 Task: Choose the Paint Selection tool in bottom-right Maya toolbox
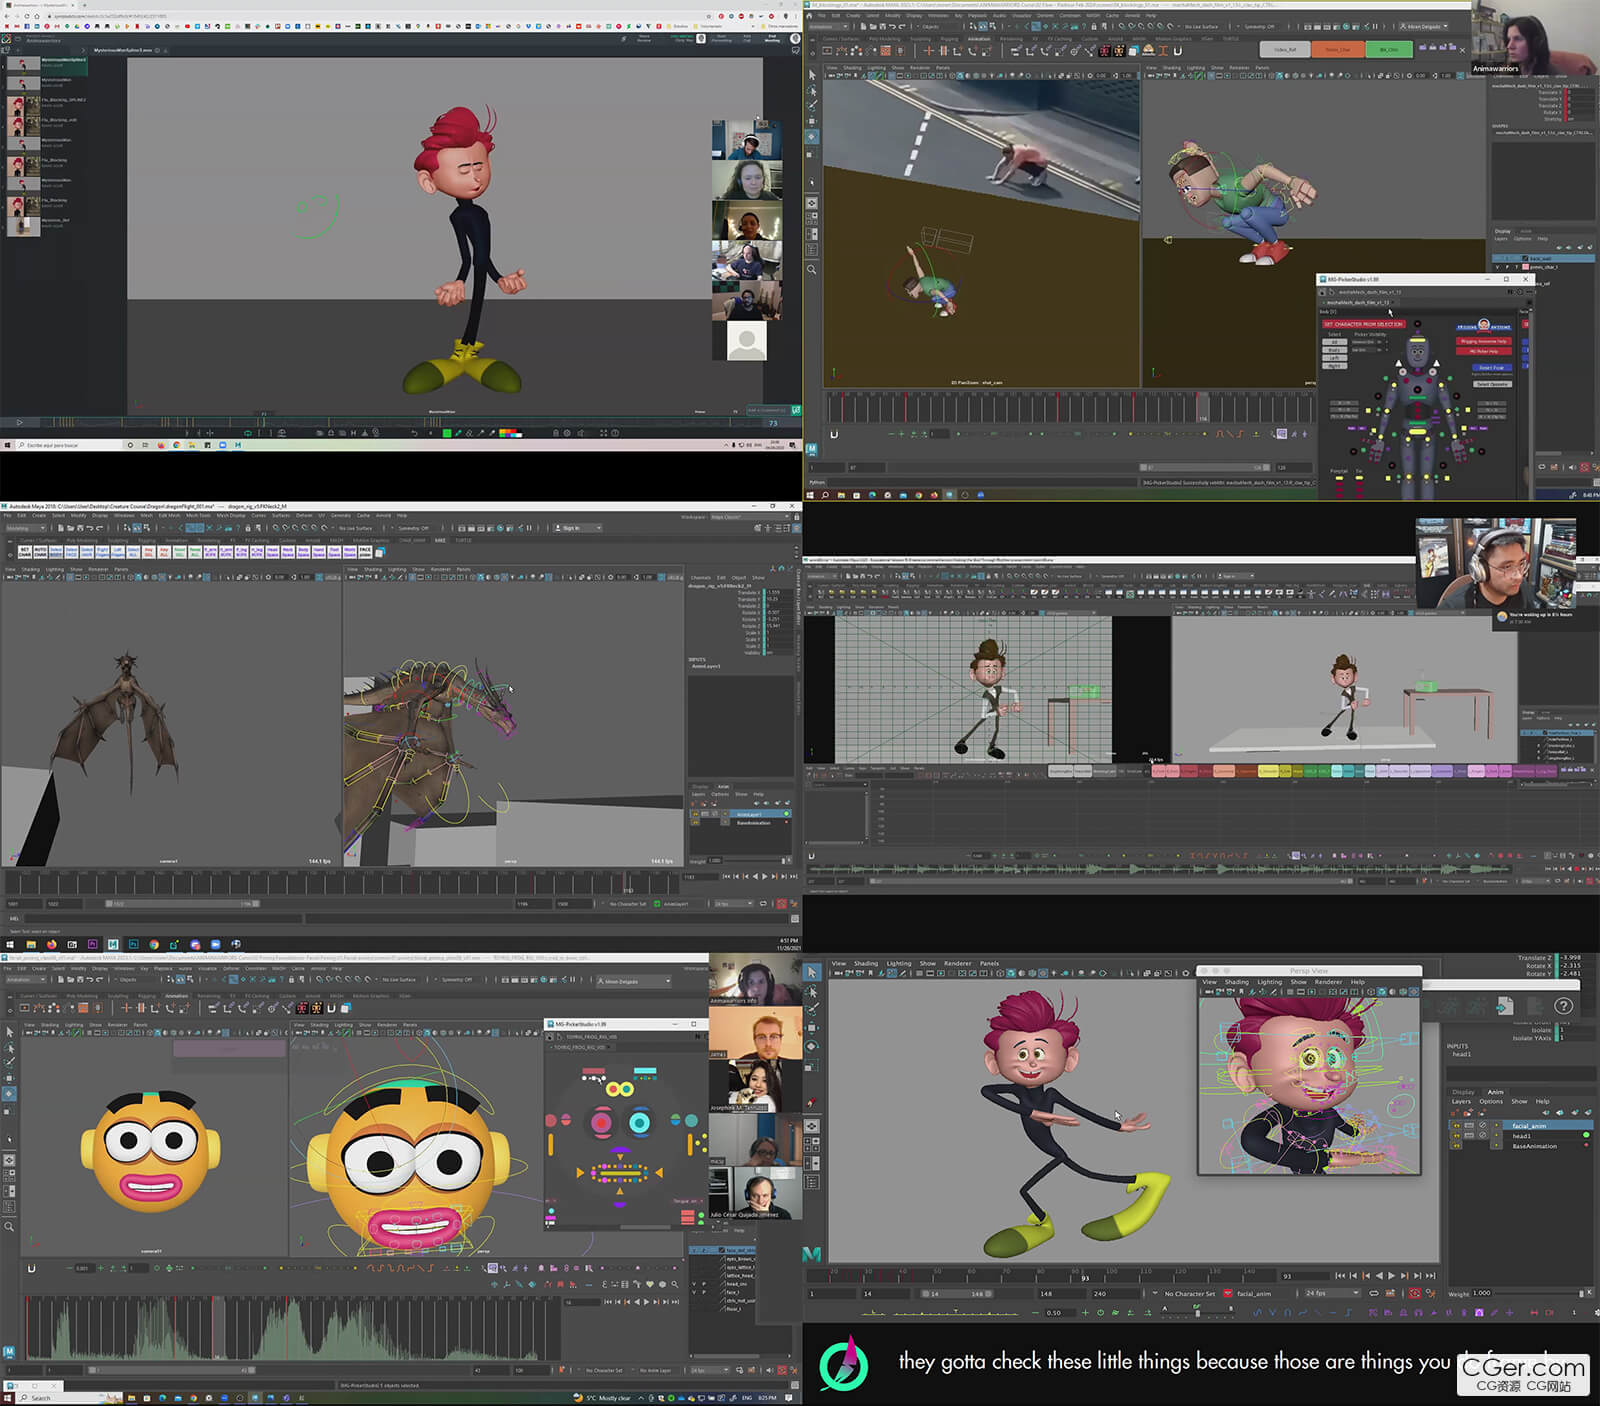point(812,1010)
